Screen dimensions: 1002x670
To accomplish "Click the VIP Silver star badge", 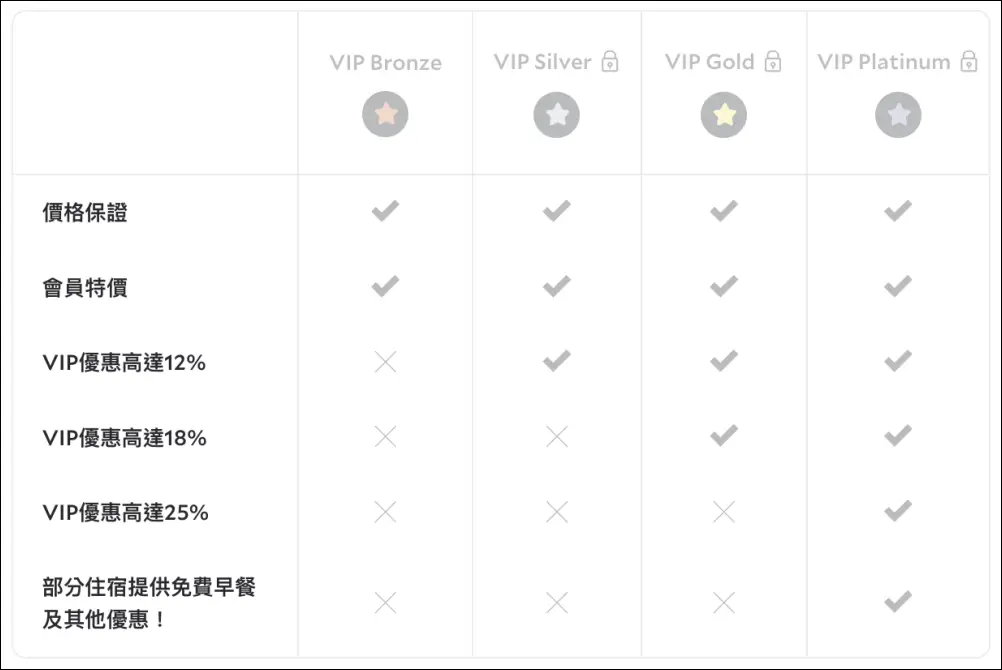I will [x=557, y=114].
